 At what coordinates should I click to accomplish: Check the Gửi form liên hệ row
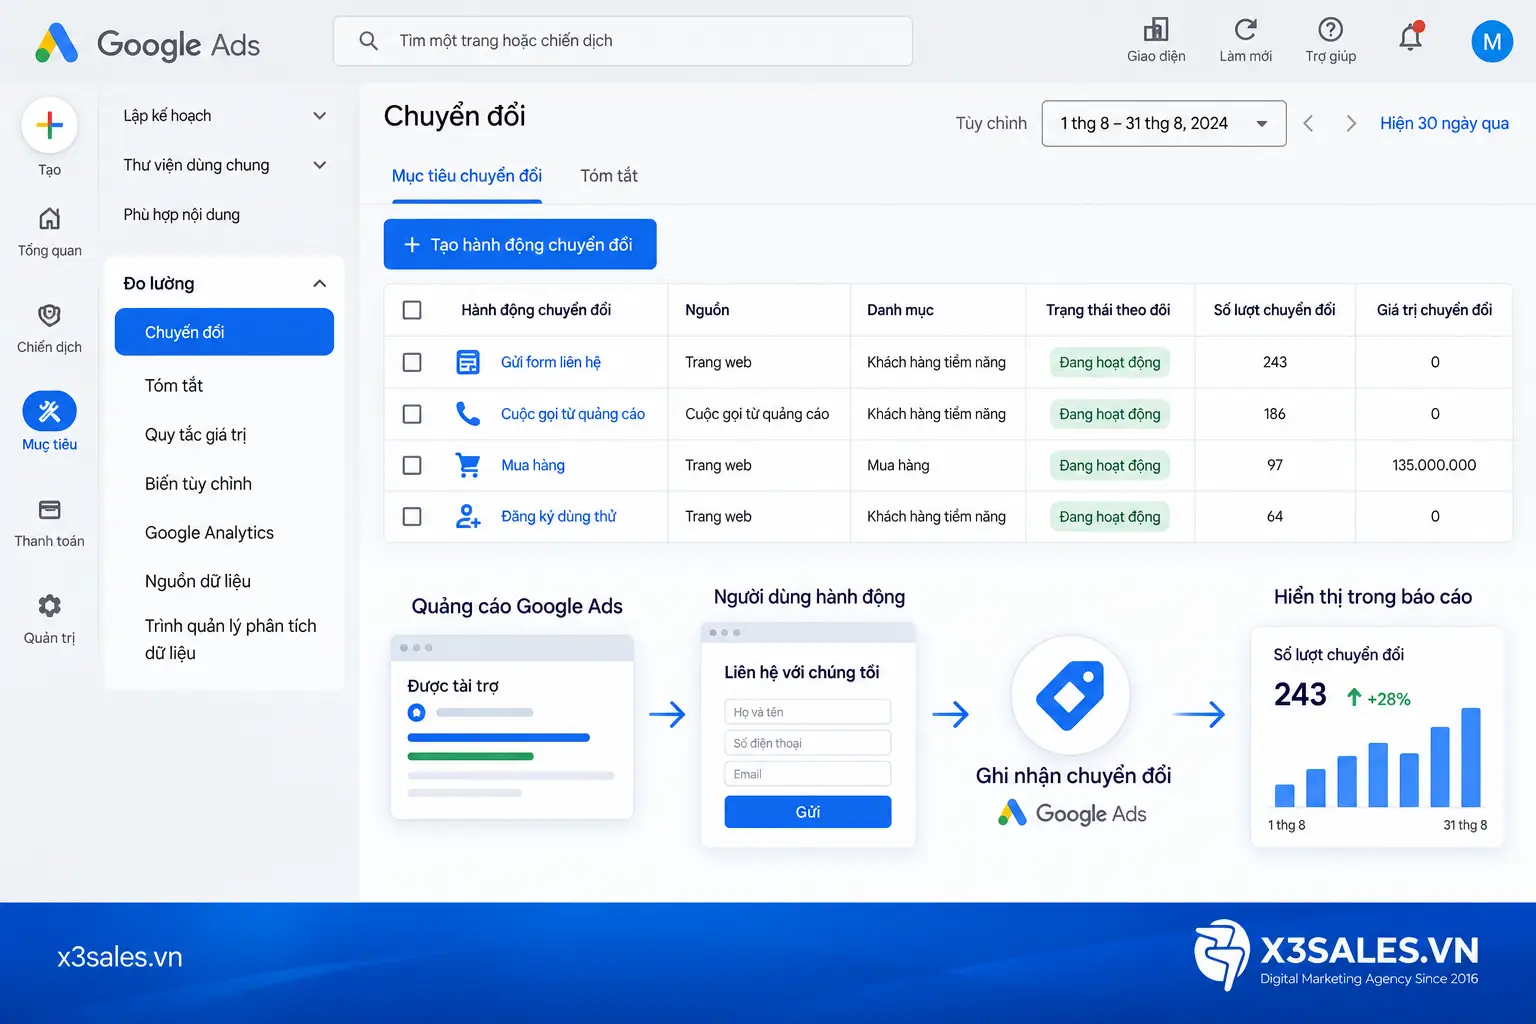(x=412, y=362)
